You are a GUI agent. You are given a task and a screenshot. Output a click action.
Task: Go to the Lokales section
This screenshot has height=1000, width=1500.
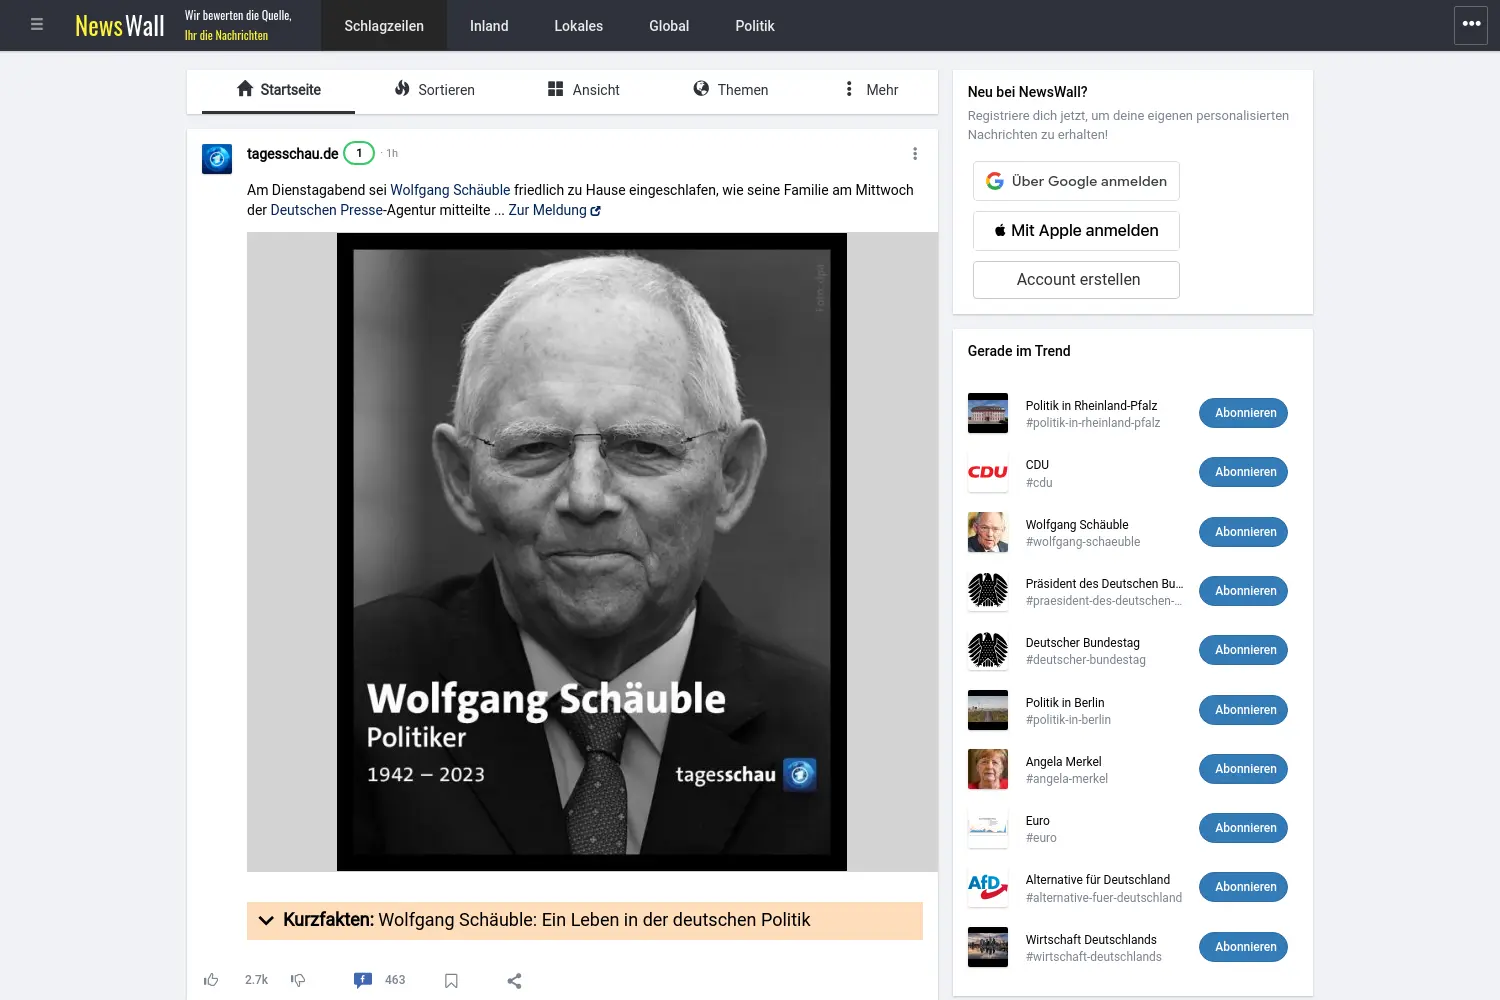click(579, 26)
